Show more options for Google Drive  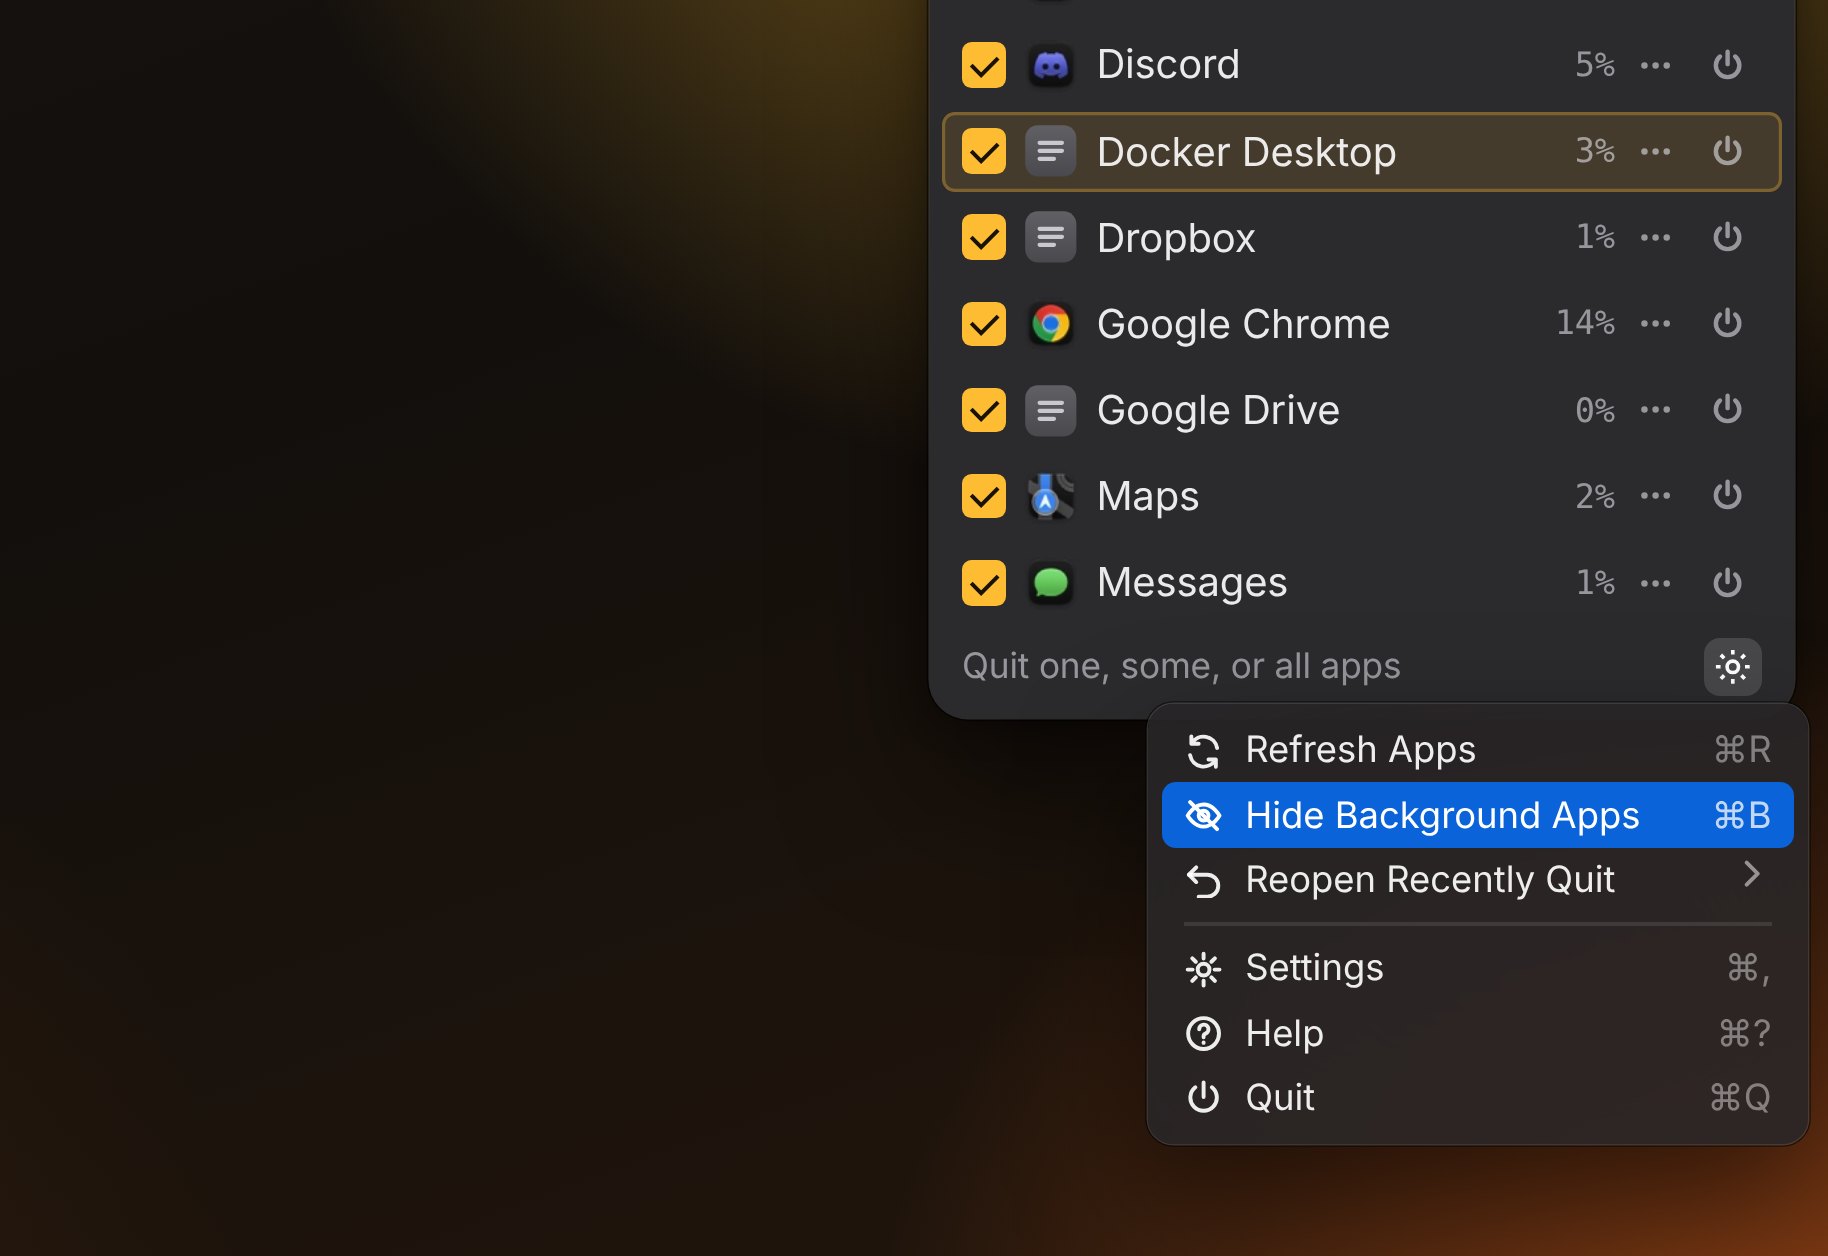[1655, 410]
